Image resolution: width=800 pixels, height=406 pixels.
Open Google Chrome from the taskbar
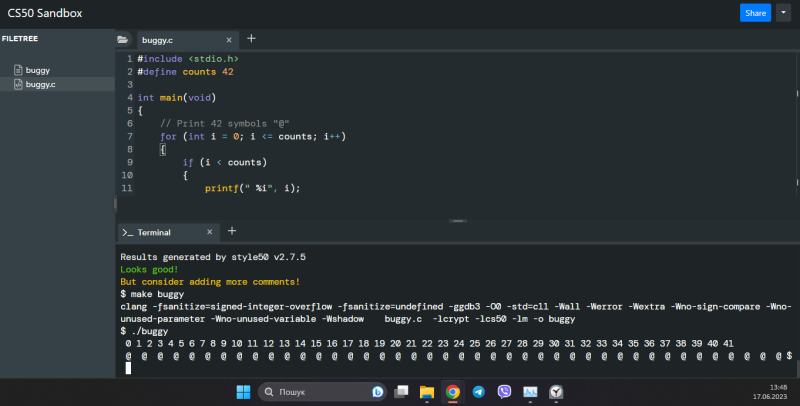coord(452,392)
